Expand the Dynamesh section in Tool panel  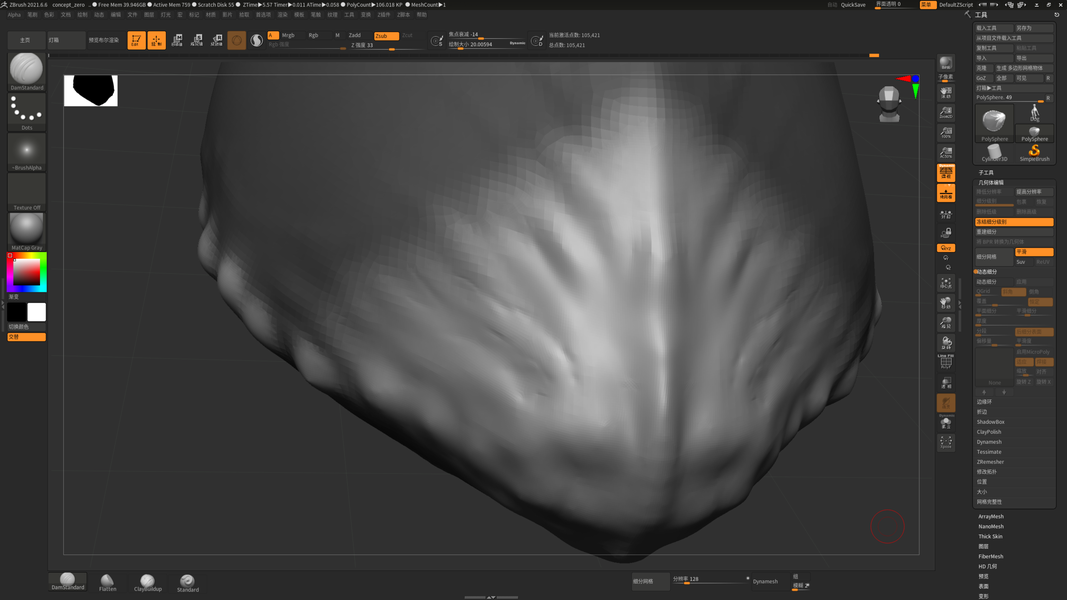[989, 442]
